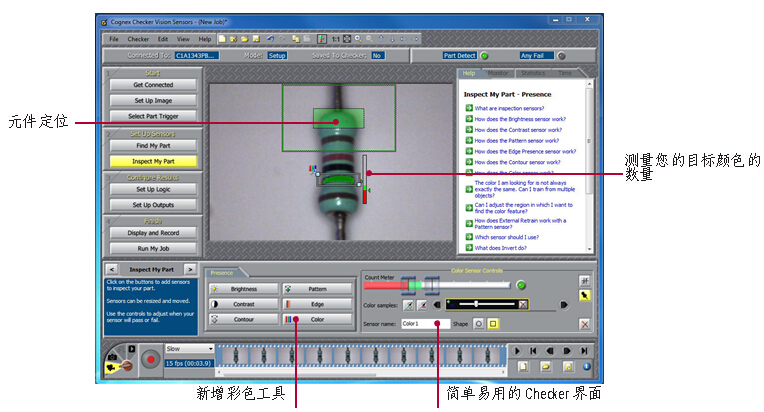Click the red-green meter icon in top toolbar

322,39
